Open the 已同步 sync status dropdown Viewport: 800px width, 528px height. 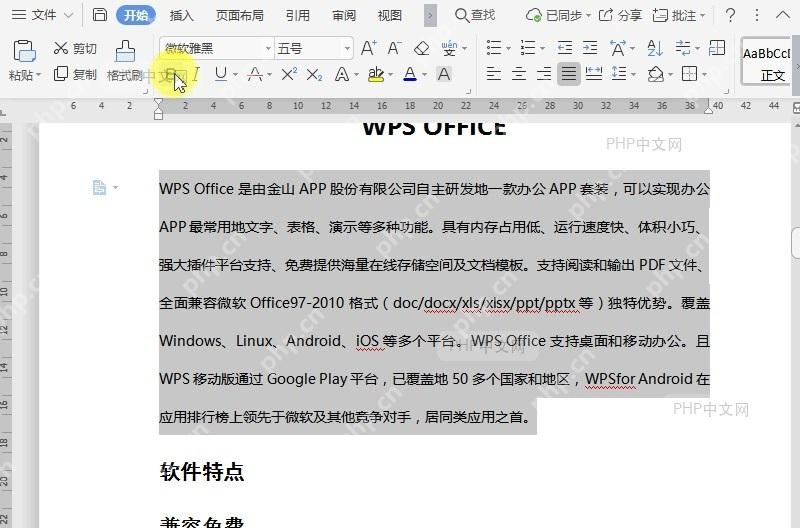(558, 15)
